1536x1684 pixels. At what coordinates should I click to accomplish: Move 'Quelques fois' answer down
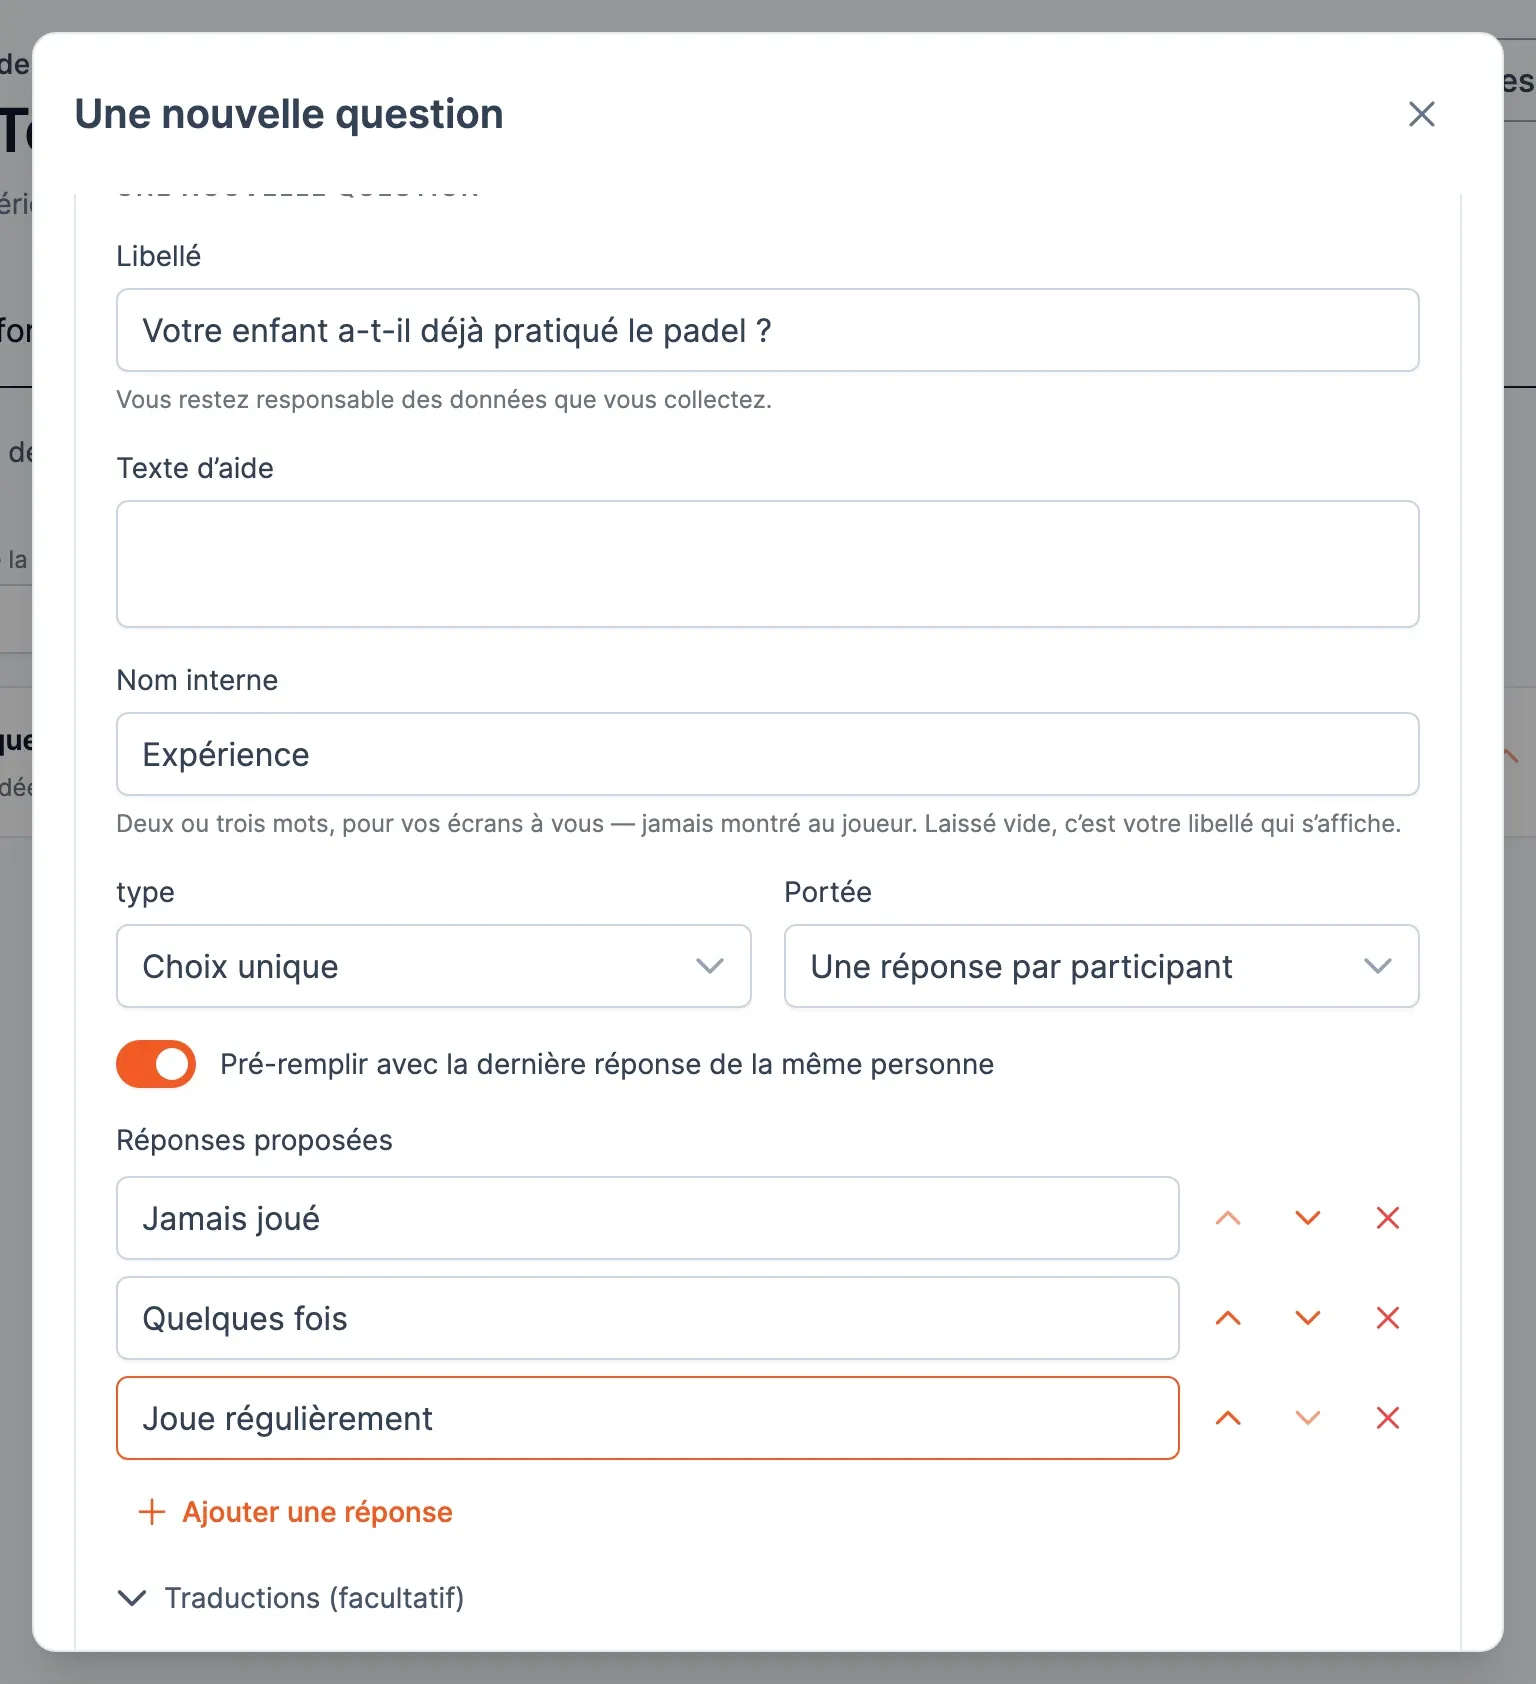click(x=1308, y=1318)
